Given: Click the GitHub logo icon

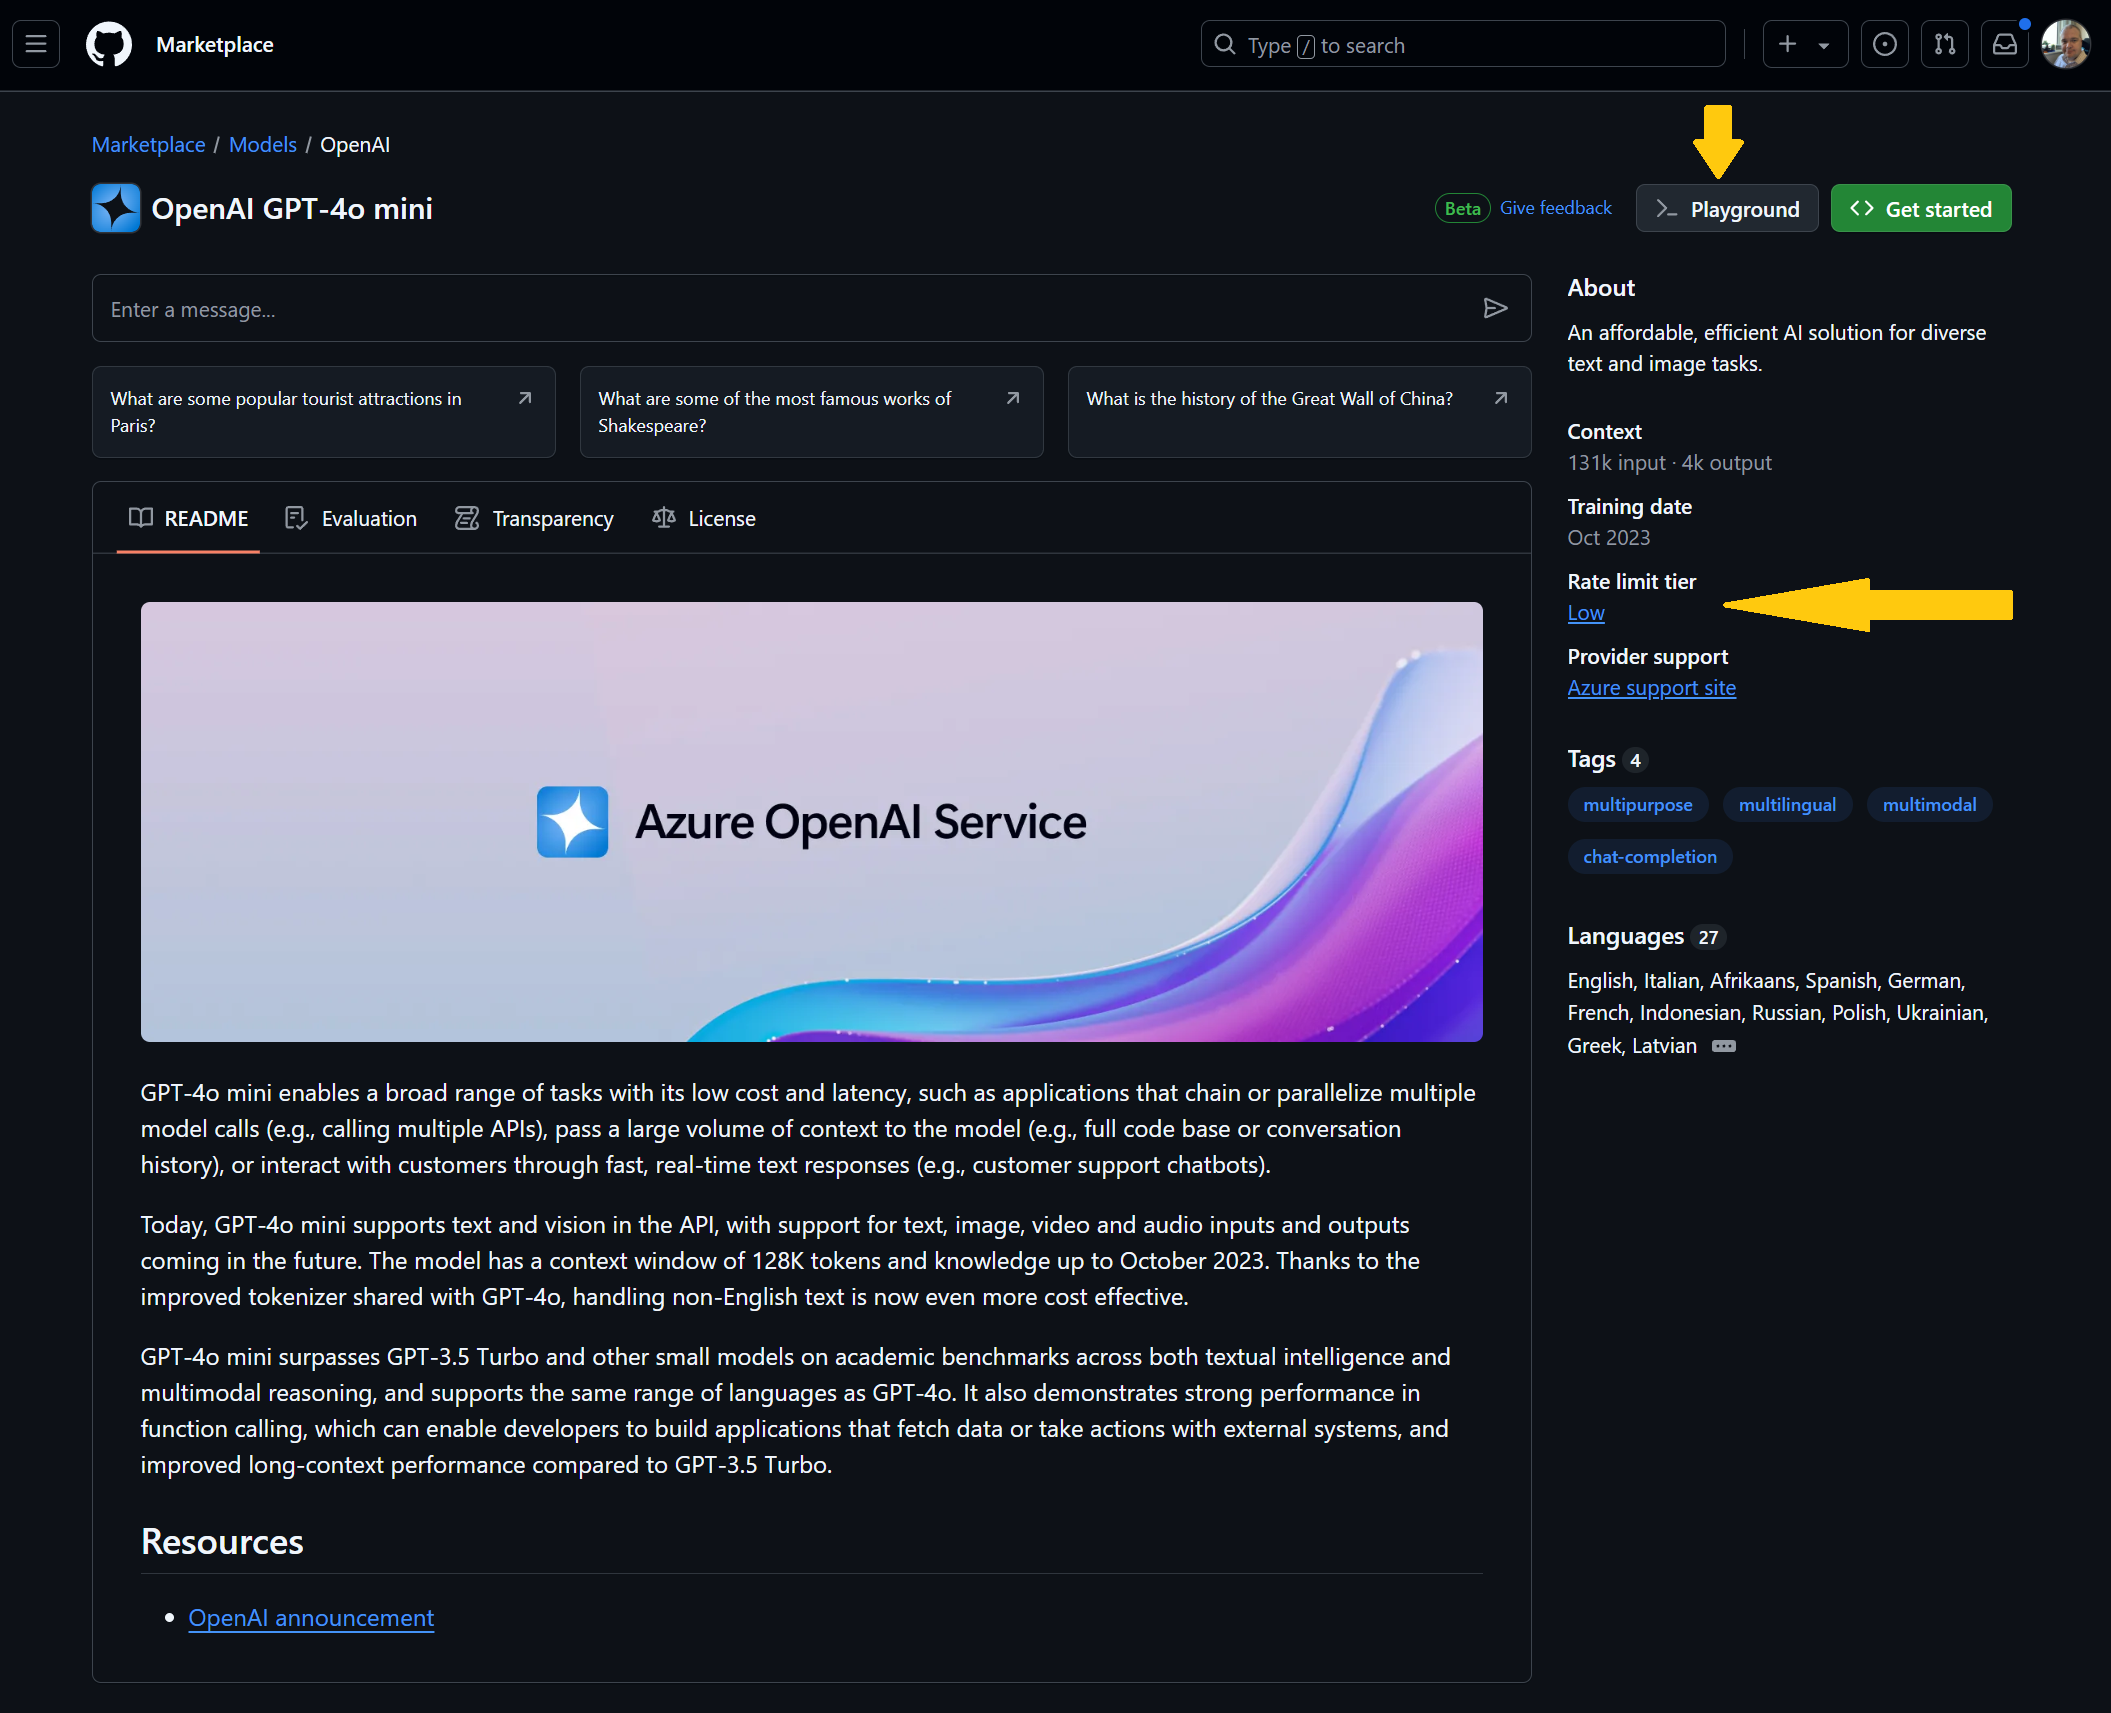Looking at the screenshot, I should pyautogui.click(x=109, y=45).
